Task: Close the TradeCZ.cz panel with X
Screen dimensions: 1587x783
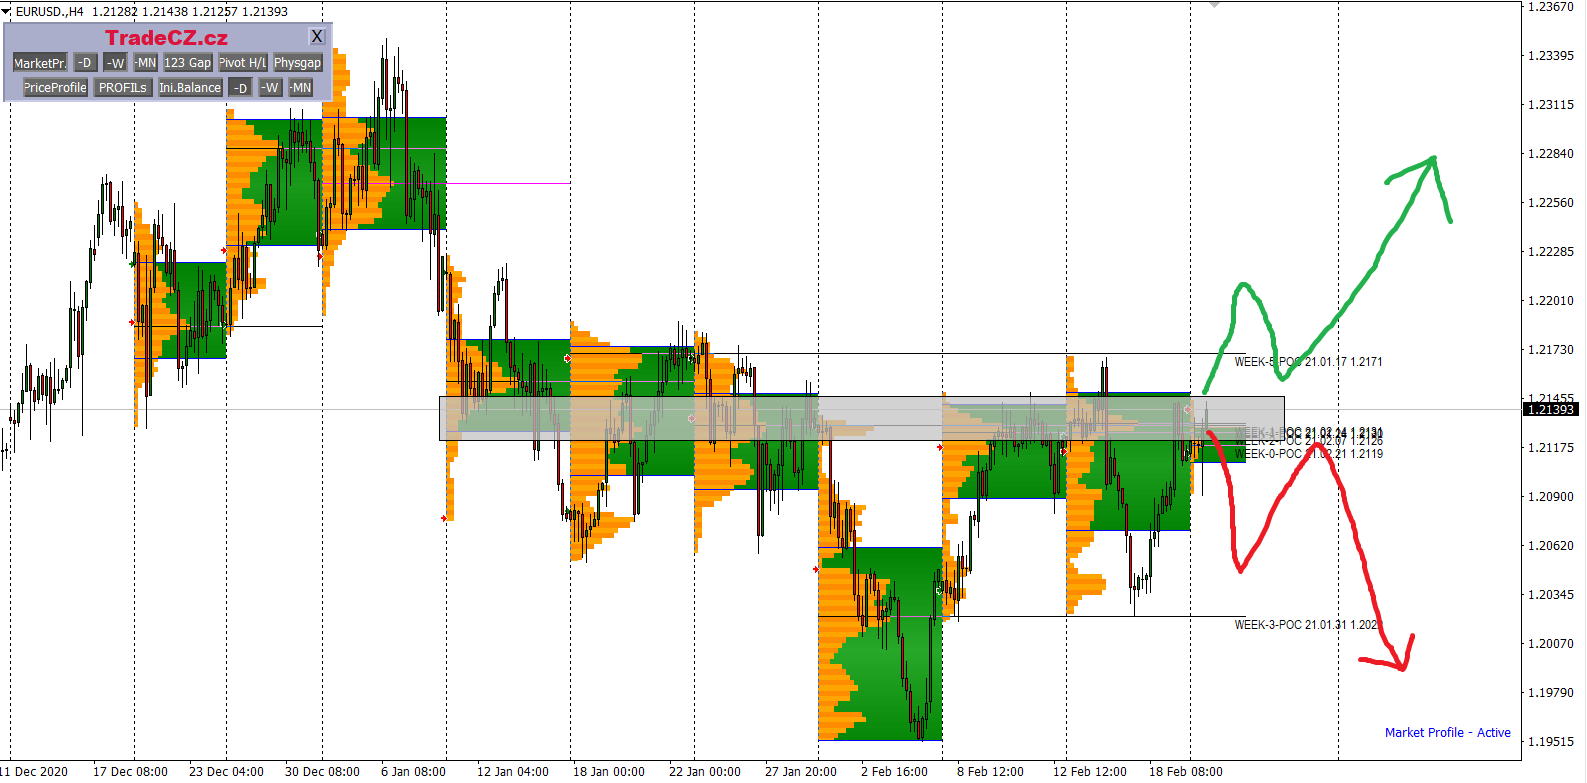Action: [317, 37]
